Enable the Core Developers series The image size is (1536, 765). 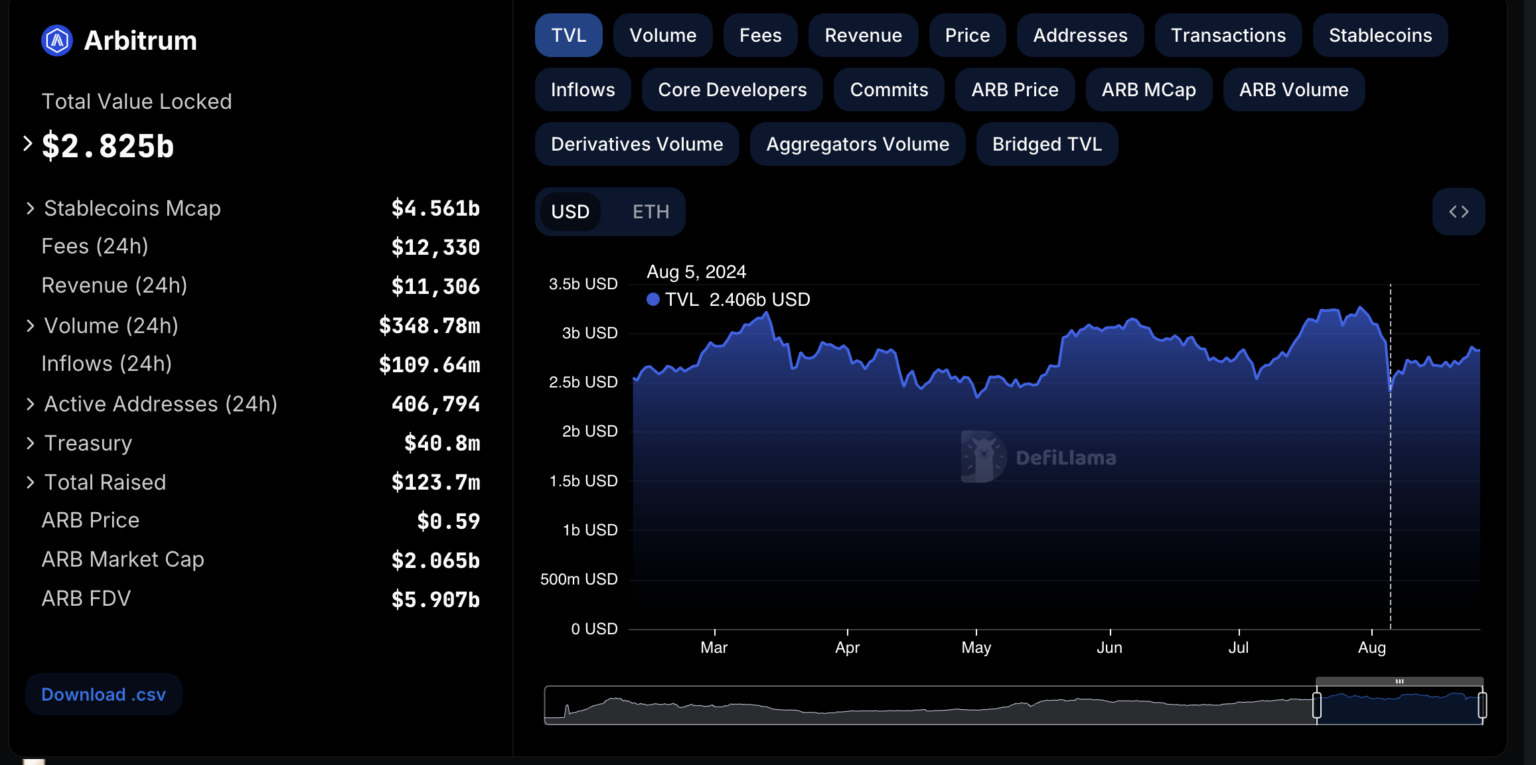733,89
